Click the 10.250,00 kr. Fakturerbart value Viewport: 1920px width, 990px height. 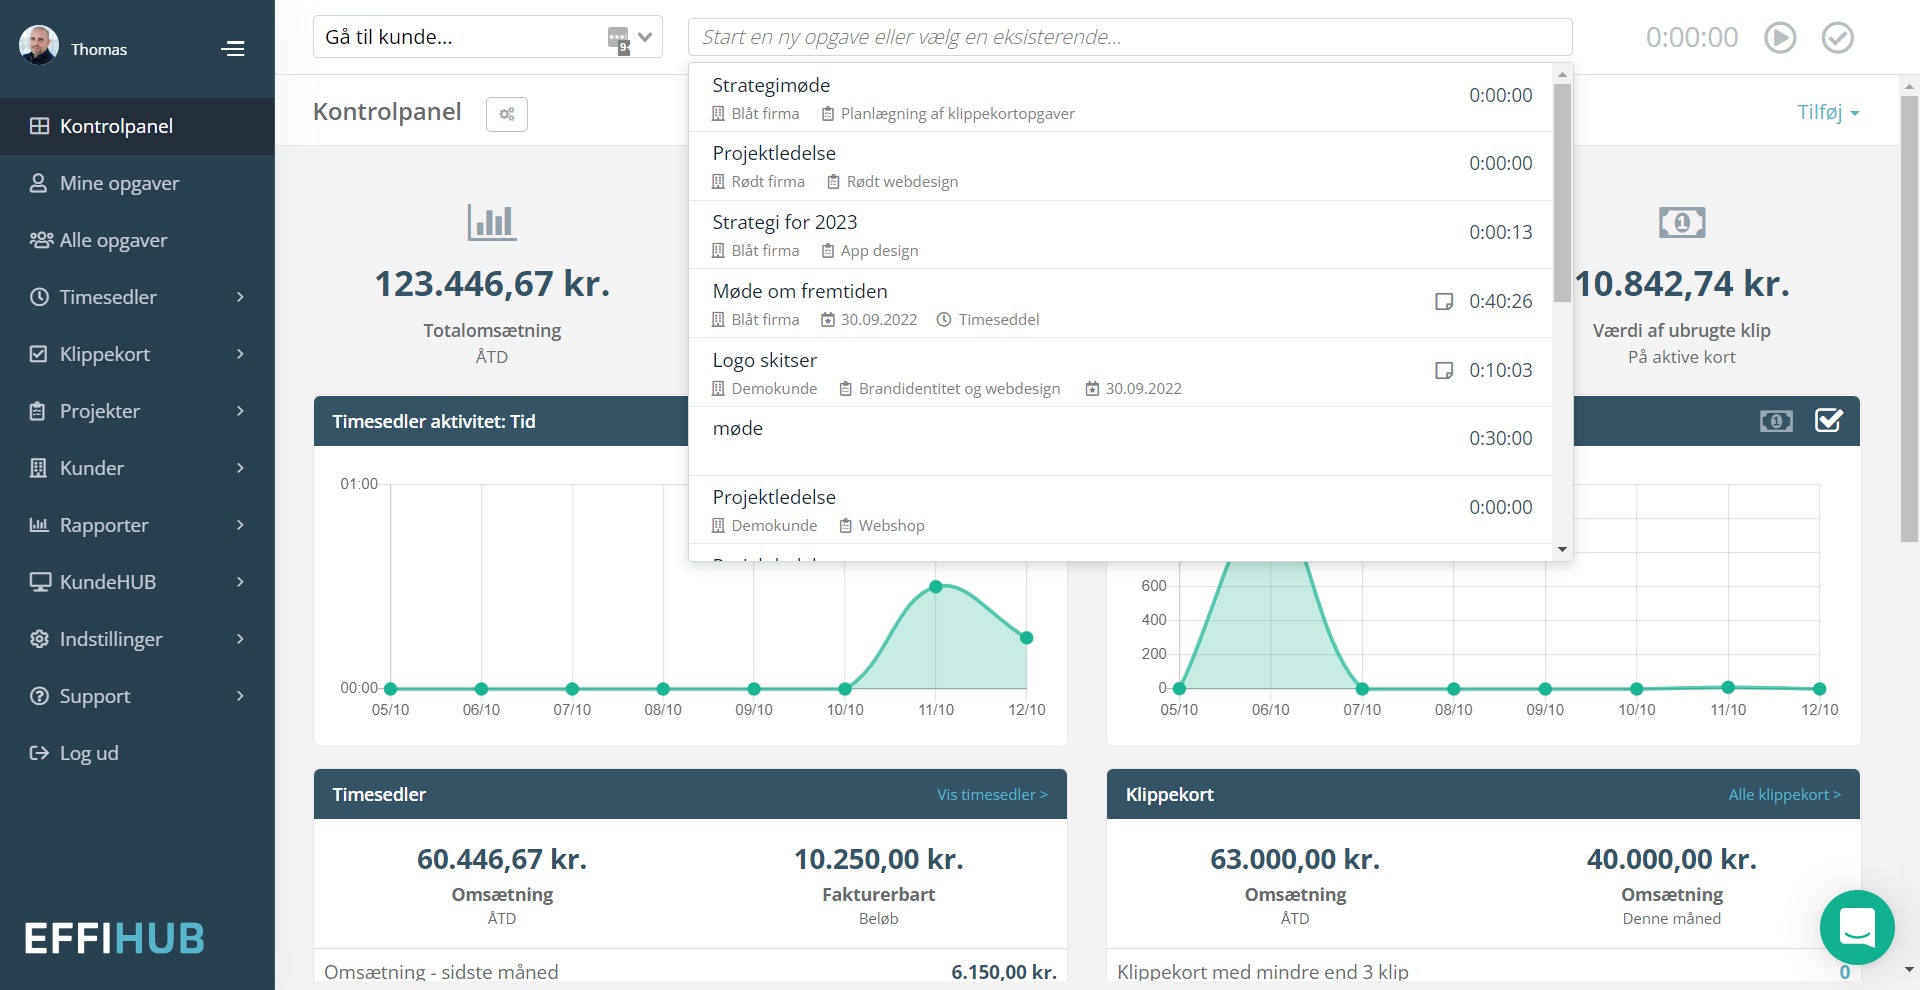pyautogui.click(x=879, y=859)
